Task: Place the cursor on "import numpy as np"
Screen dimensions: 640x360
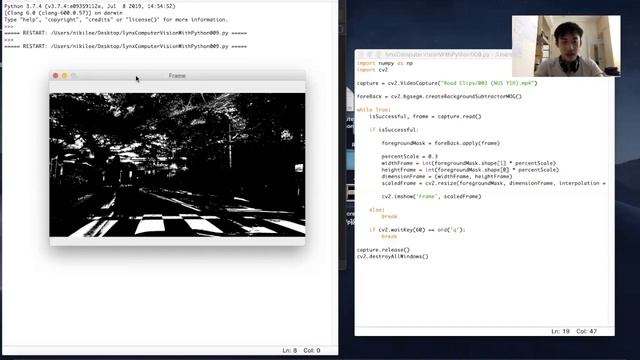Action: tap(384, 63)
